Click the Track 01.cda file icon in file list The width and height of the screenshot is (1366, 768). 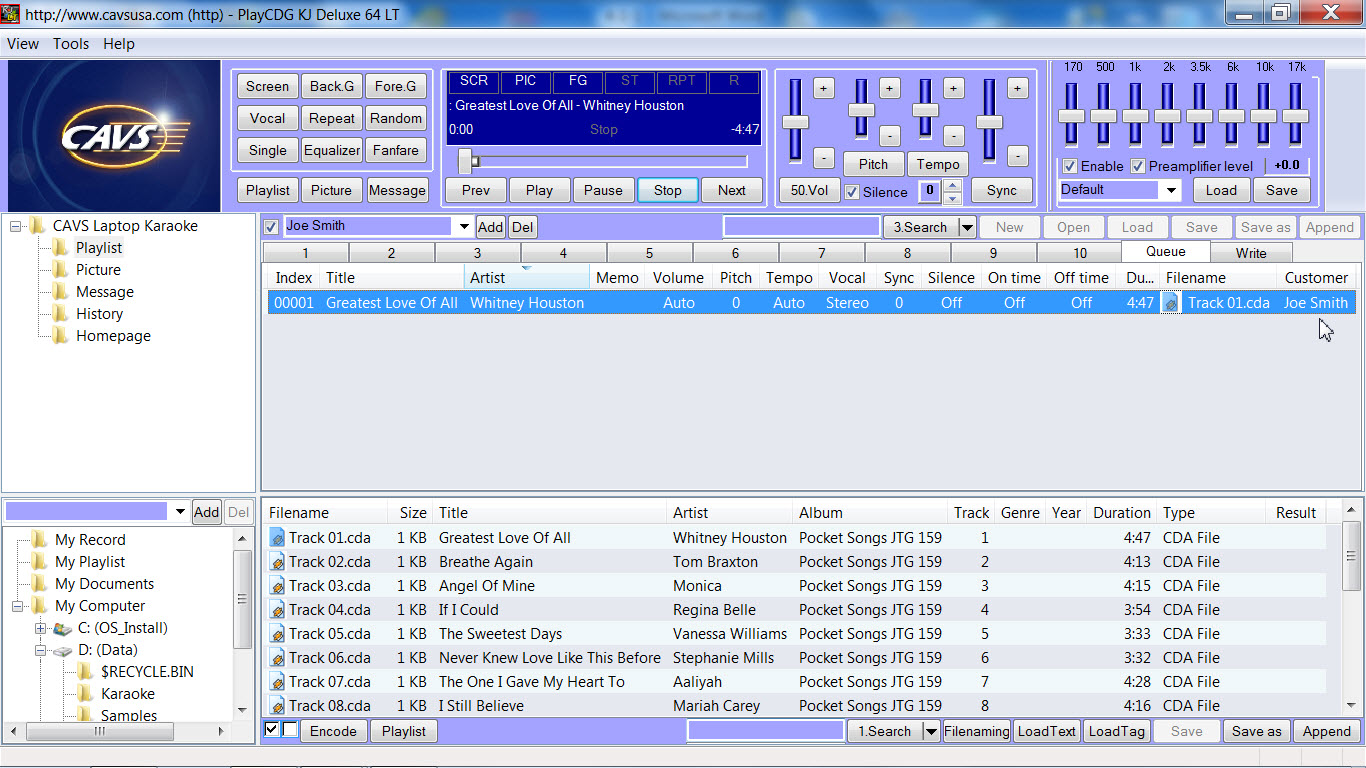click(278, 538)
